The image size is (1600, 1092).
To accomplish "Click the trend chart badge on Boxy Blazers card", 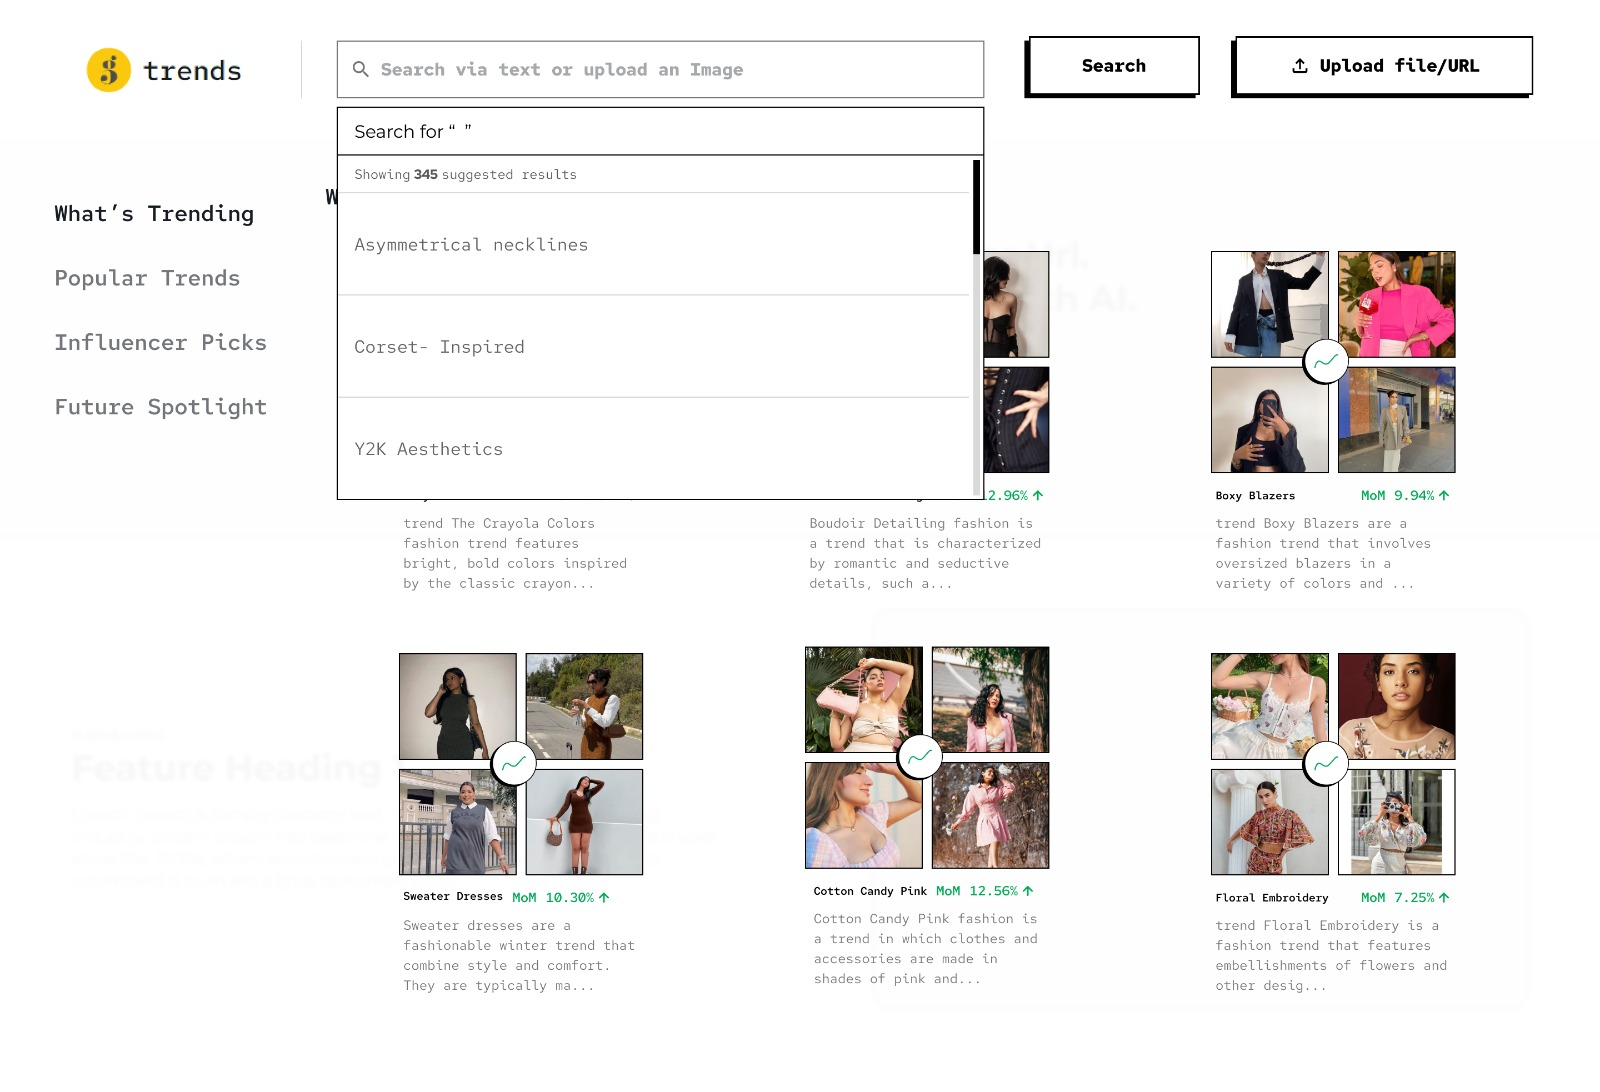I will point(1326,361).
